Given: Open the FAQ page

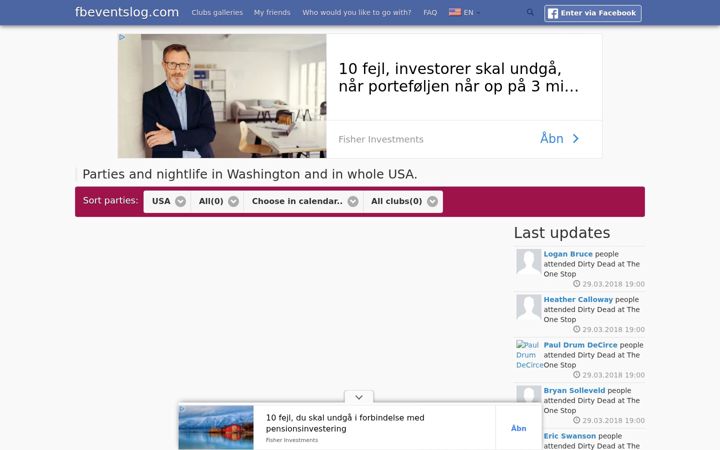Looking at the screenshot, I should tap(430, 12).
